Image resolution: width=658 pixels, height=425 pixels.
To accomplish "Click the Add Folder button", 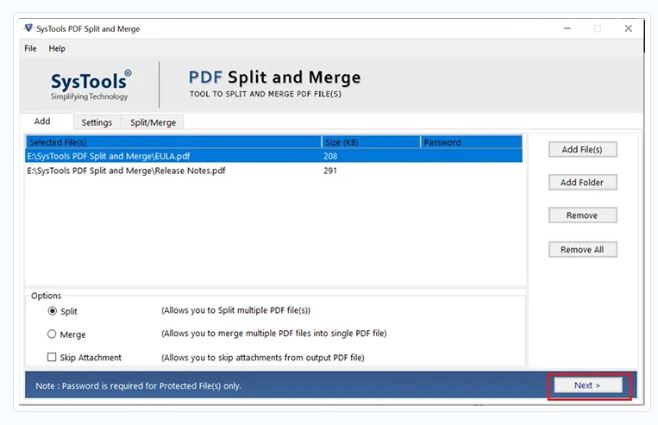I will pyautogui.click(x=582, y=182).
